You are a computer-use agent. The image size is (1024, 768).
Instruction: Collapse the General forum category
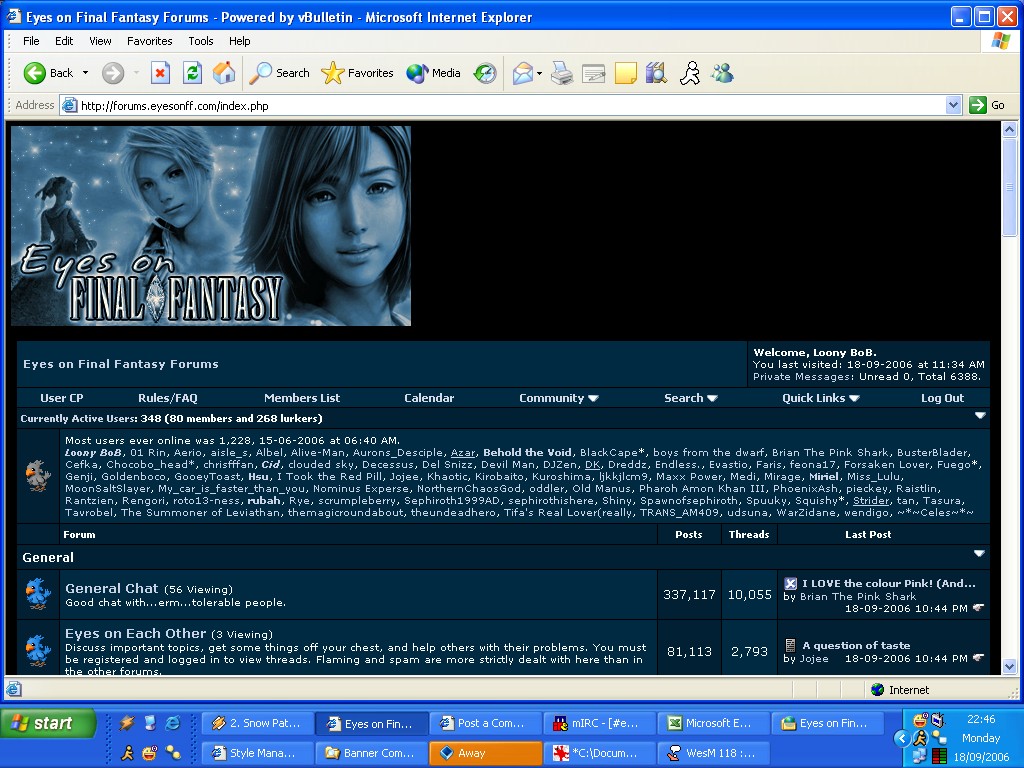pyautogui.click(x=979, y=553)
